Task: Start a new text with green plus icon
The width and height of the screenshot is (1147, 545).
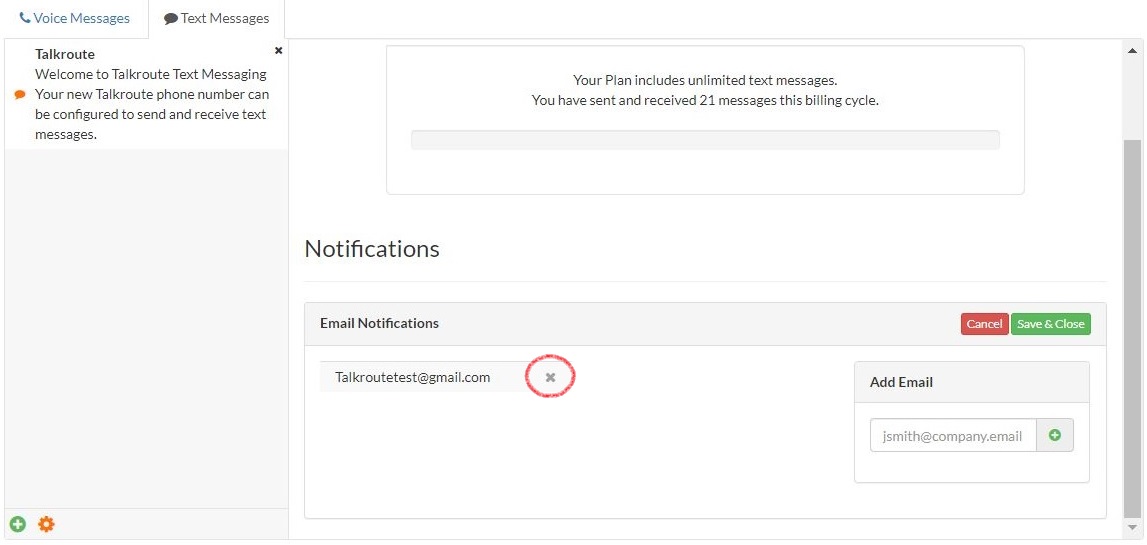Action: (18, 524)
